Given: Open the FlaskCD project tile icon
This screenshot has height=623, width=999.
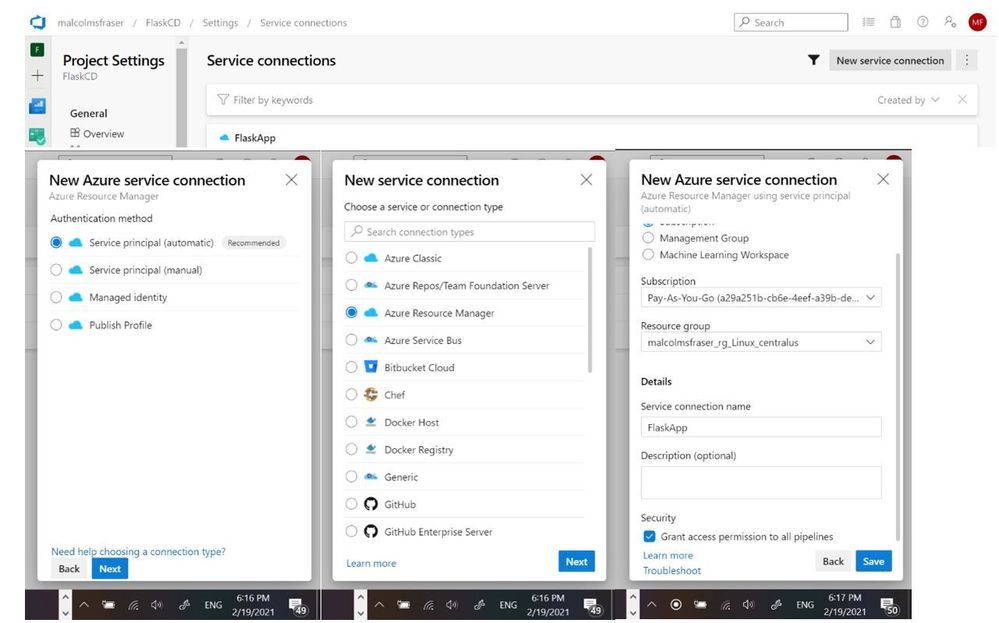Looking at the screenshot, I should point(38,50).
